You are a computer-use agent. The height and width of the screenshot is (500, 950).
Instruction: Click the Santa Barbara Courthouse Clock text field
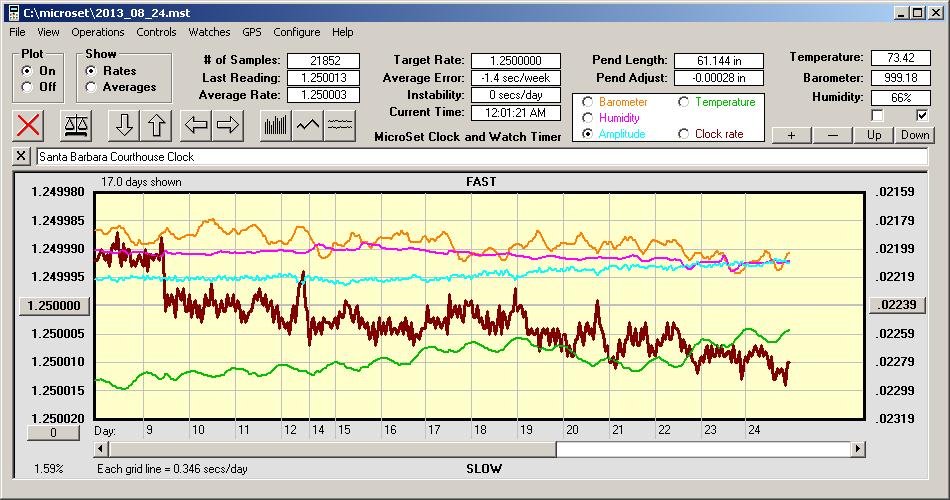click(480, 157)
